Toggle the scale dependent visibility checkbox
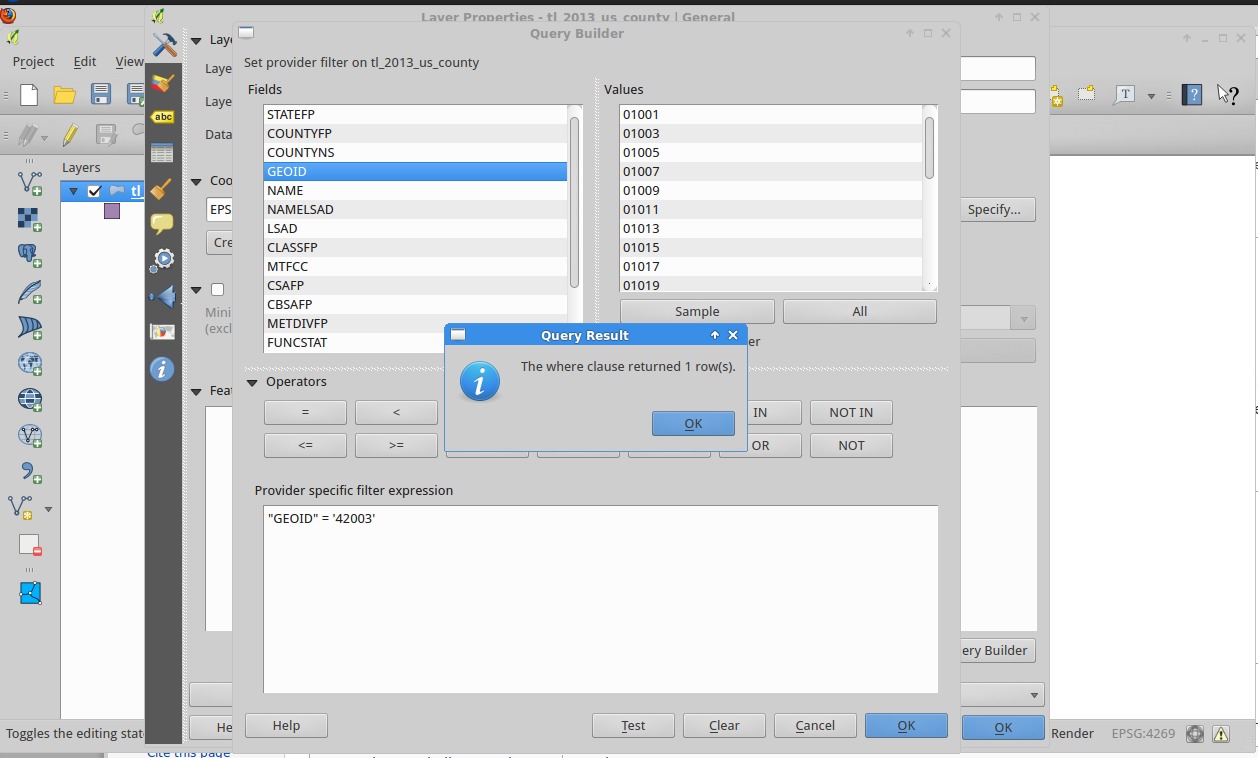Viewport: 1258px width, 758px height. (217, 290)
